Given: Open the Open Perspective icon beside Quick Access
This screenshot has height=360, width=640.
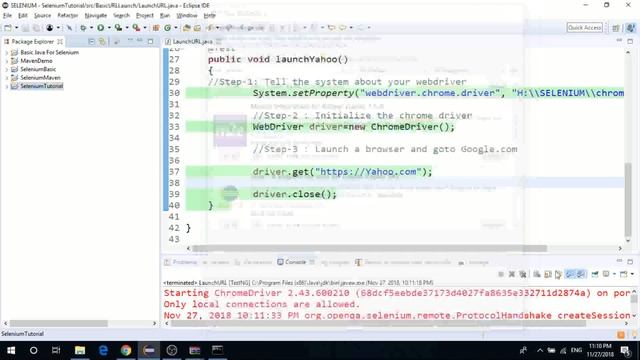Looking at the screenshot, I should [616, 28].
